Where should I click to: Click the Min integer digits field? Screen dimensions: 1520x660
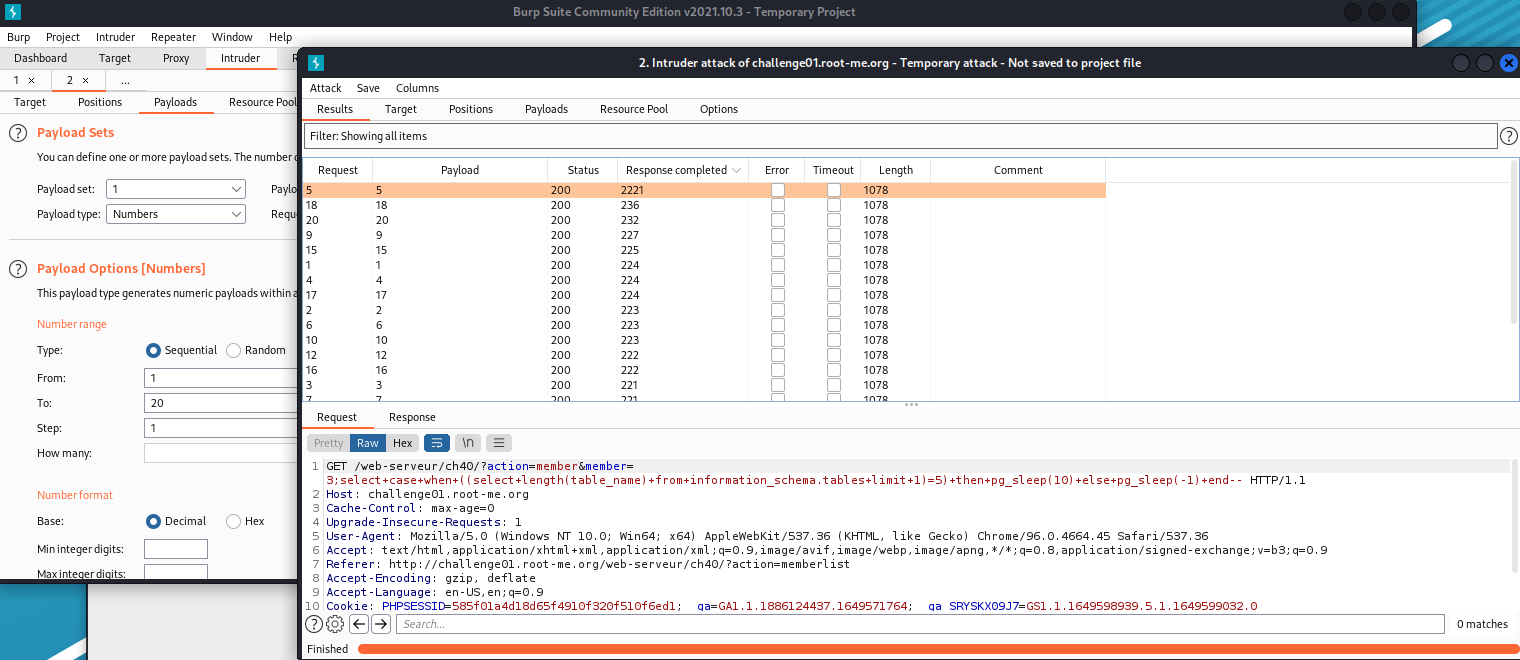[x=176, y=549]
